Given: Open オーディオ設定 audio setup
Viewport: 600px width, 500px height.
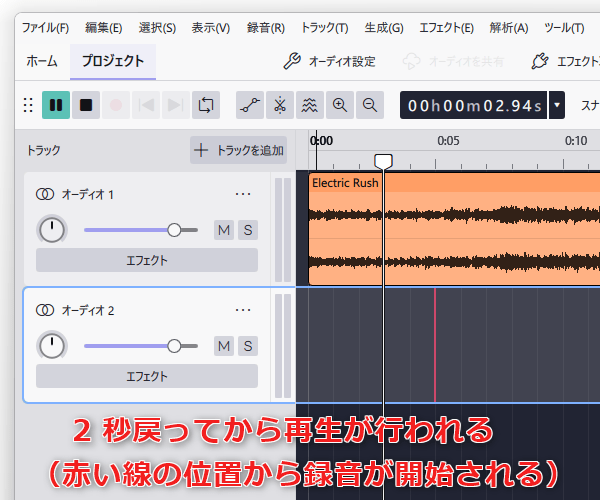Looking at the screenshot, I should (329, 61).
